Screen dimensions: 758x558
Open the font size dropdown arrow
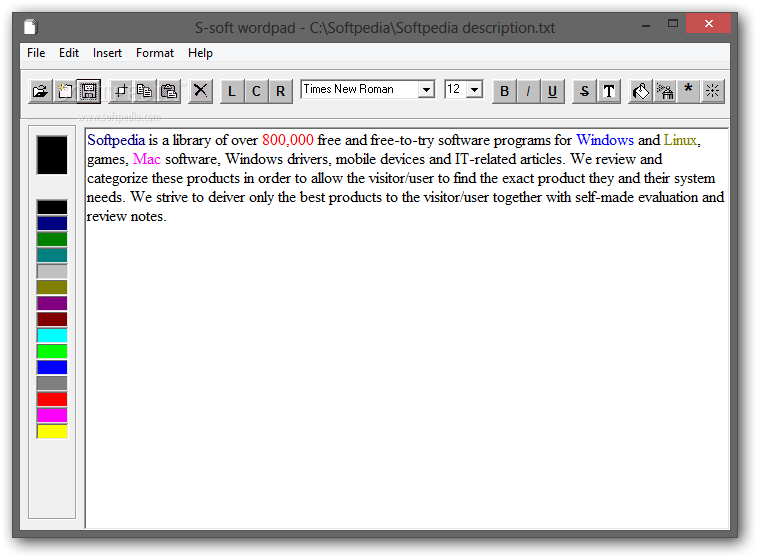pyautogui.click(x=475, y=89)
